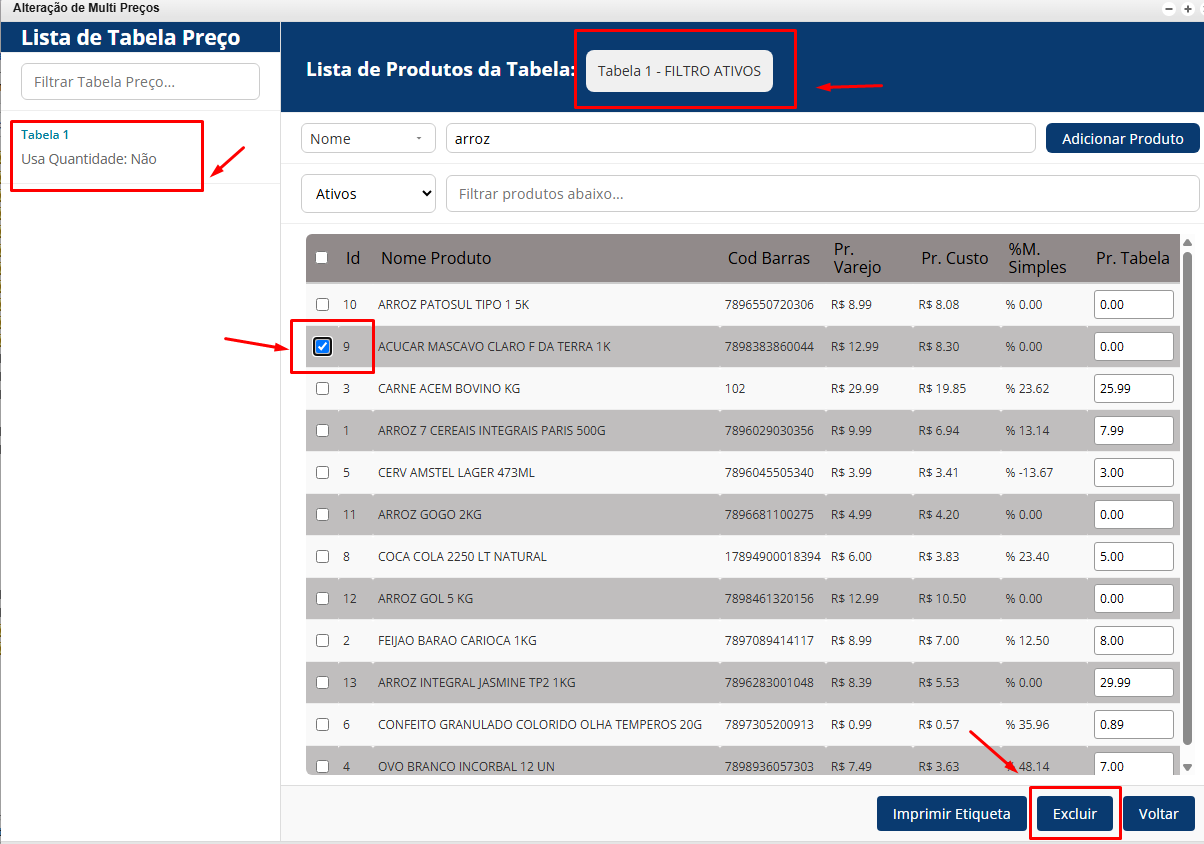
Task: Toggle the select-all checkbox in table header
Action: (x=322, y=257)
